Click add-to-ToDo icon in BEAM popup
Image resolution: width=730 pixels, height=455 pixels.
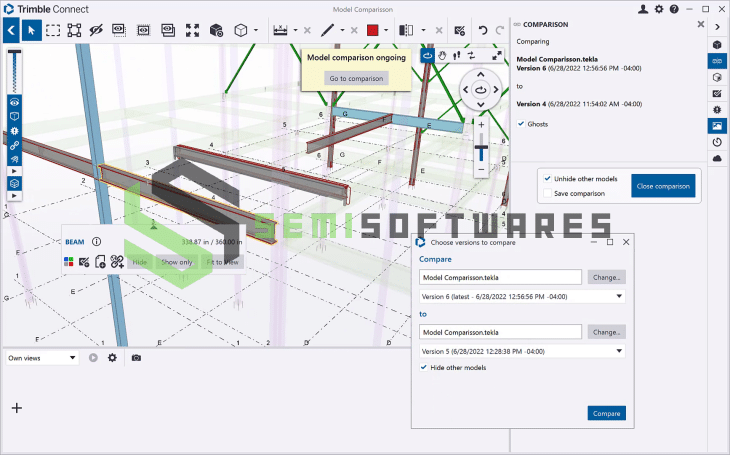point(84,262)
